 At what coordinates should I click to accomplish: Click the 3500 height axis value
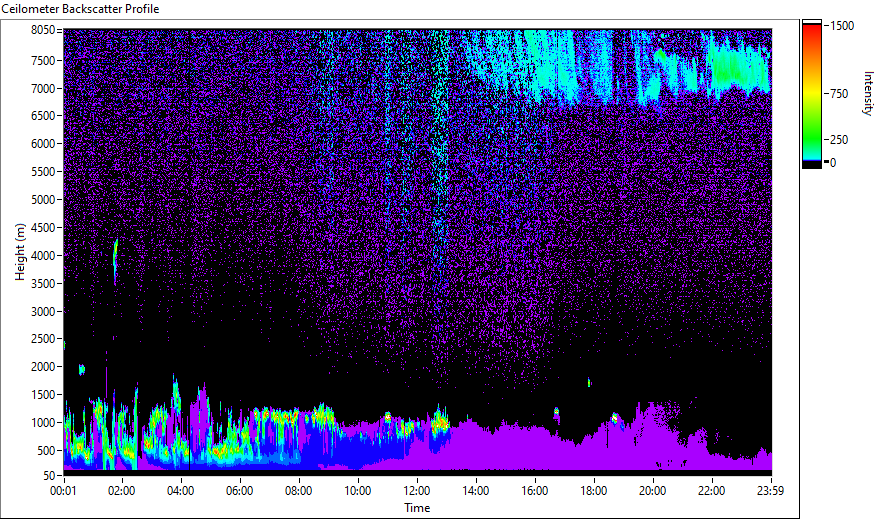pos(43,284)
